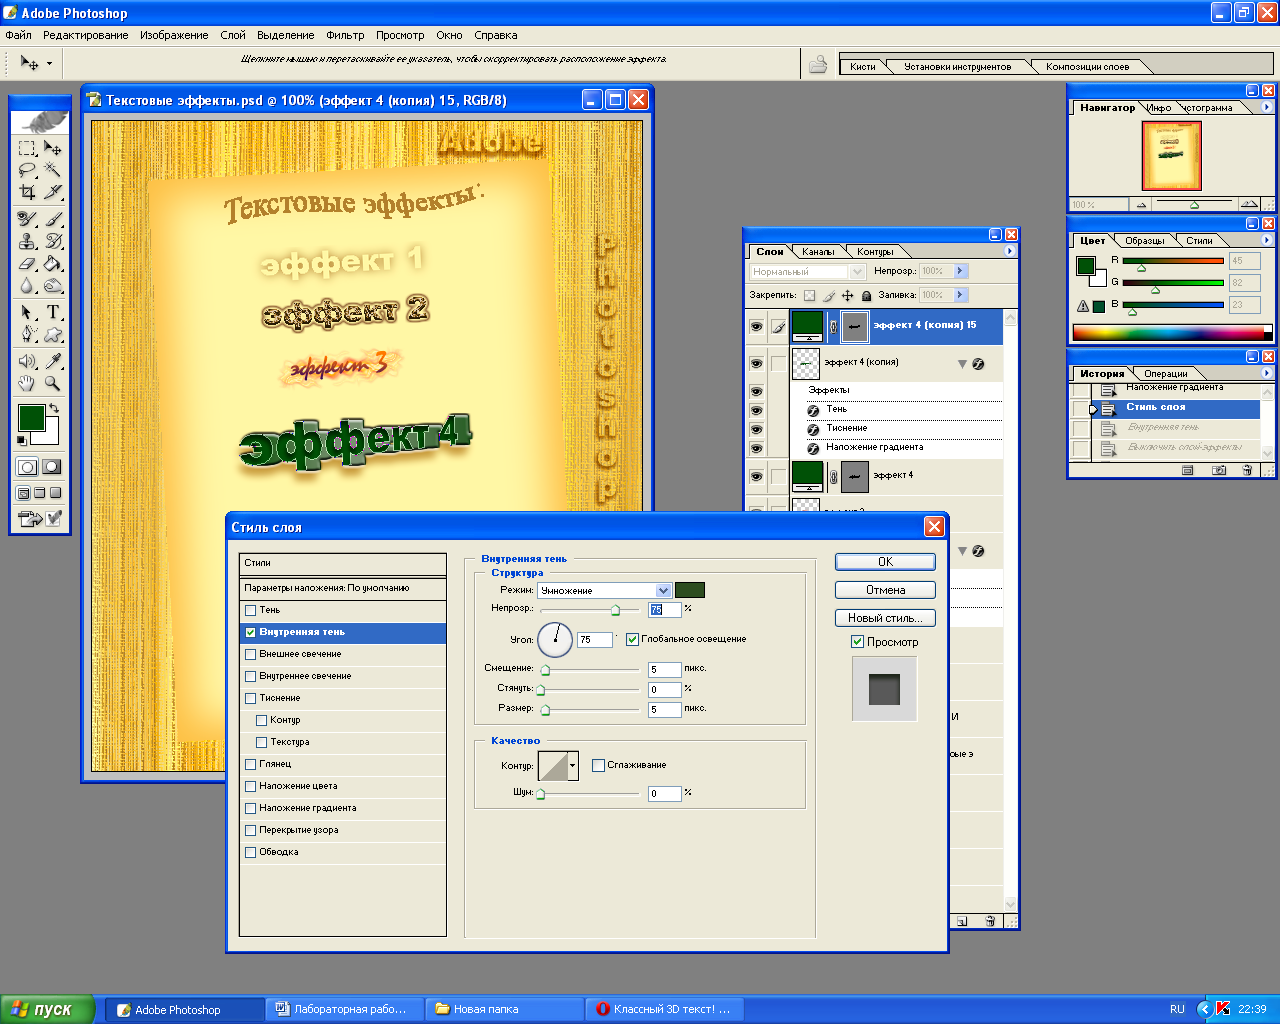This screenshot has width=1280, height=1024.
Task: Open the Layers palette options menu arrow
Action: [1009, 251]
